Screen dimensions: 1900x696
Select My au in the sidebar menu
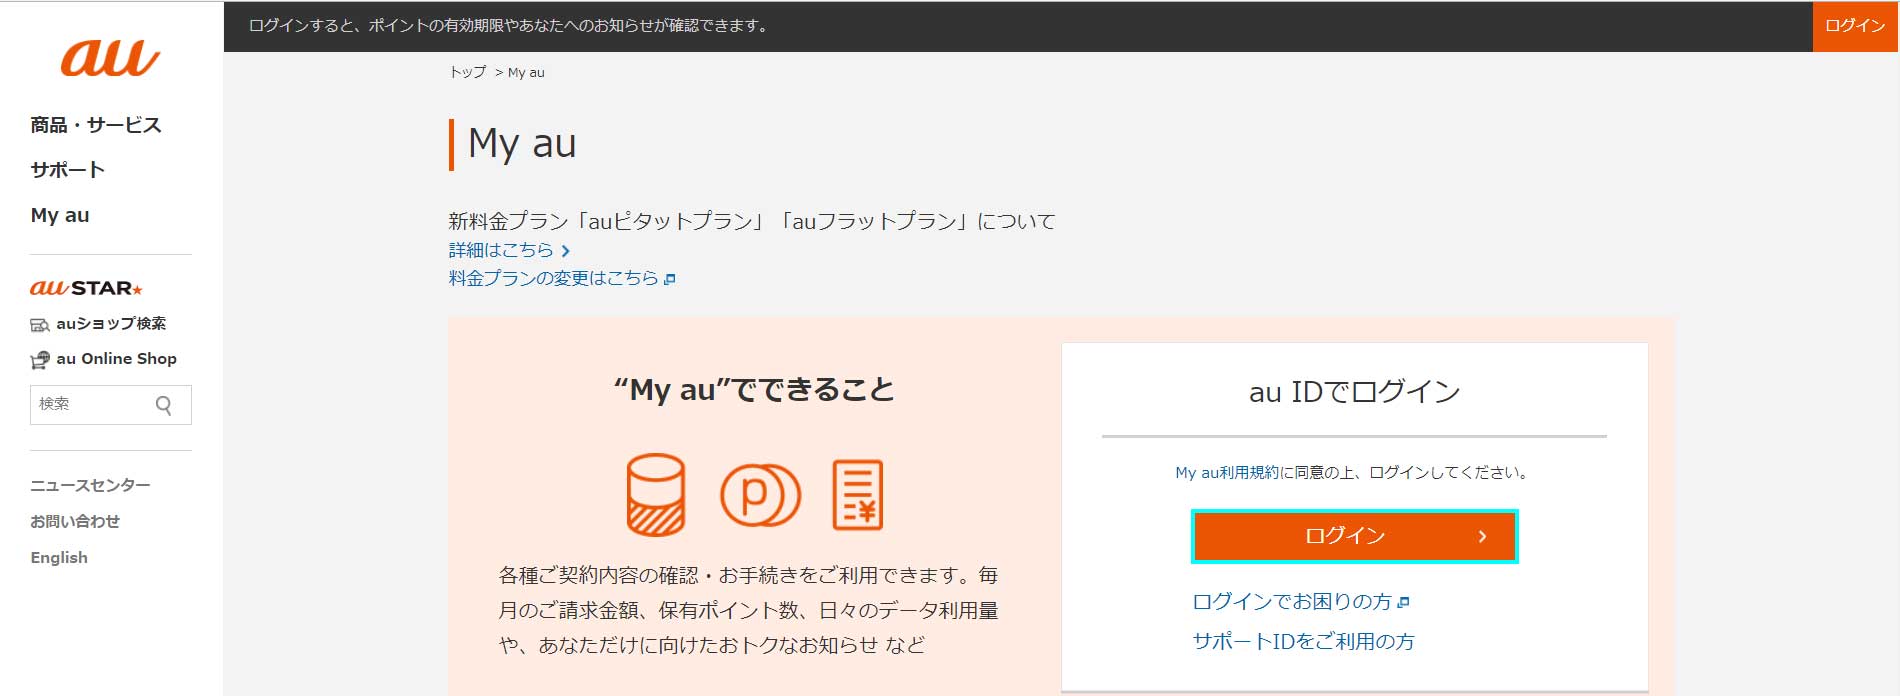pos(60,215)
